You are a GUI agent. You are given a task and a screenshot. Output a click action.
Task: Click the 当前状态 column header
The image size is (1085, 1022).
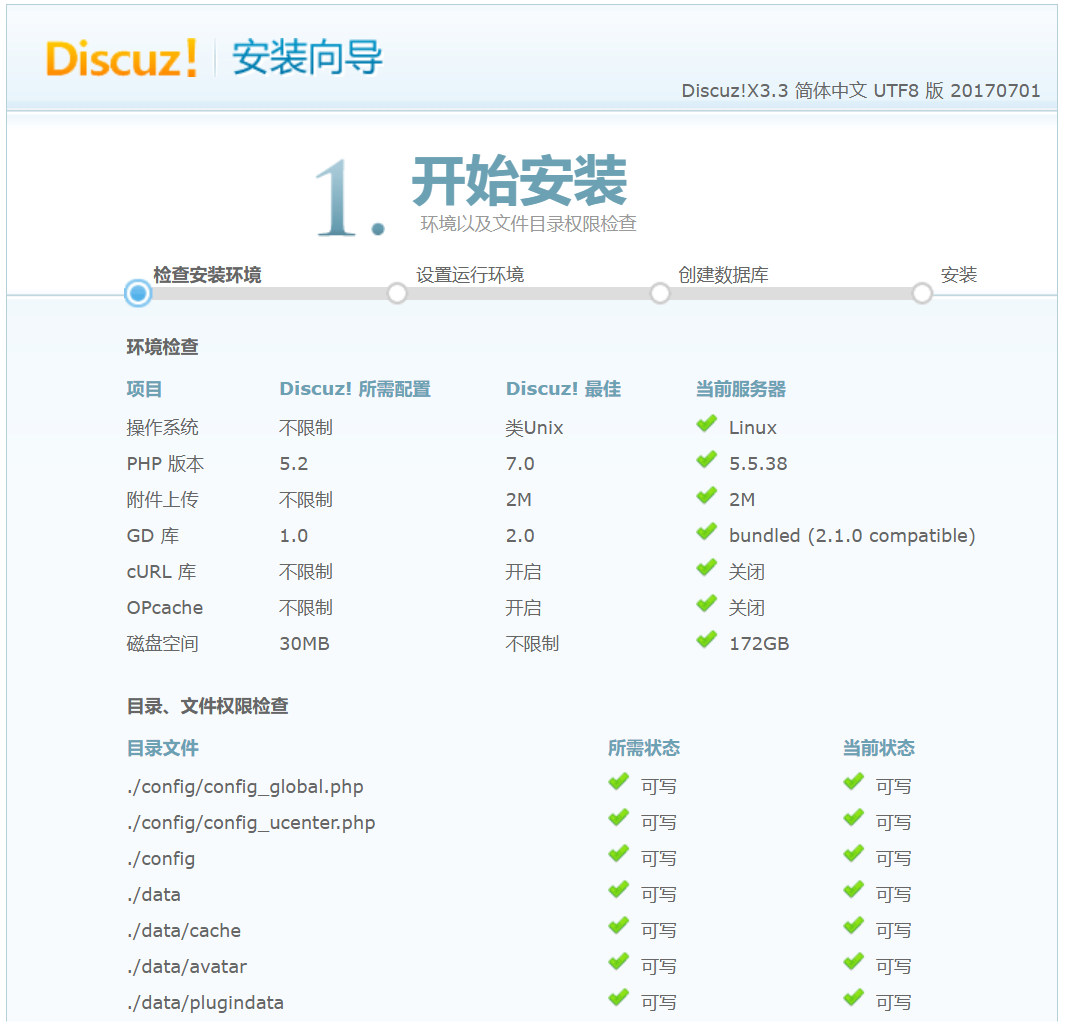click(879, 748)
